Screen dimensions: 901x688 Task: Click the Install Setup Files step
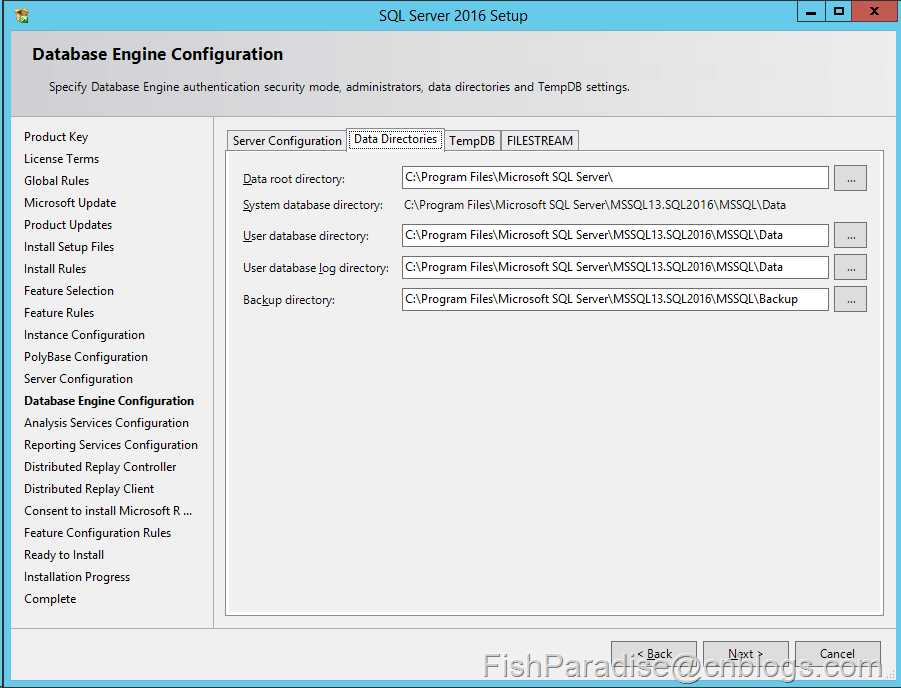pyautogui.click(x=69, y=247)
